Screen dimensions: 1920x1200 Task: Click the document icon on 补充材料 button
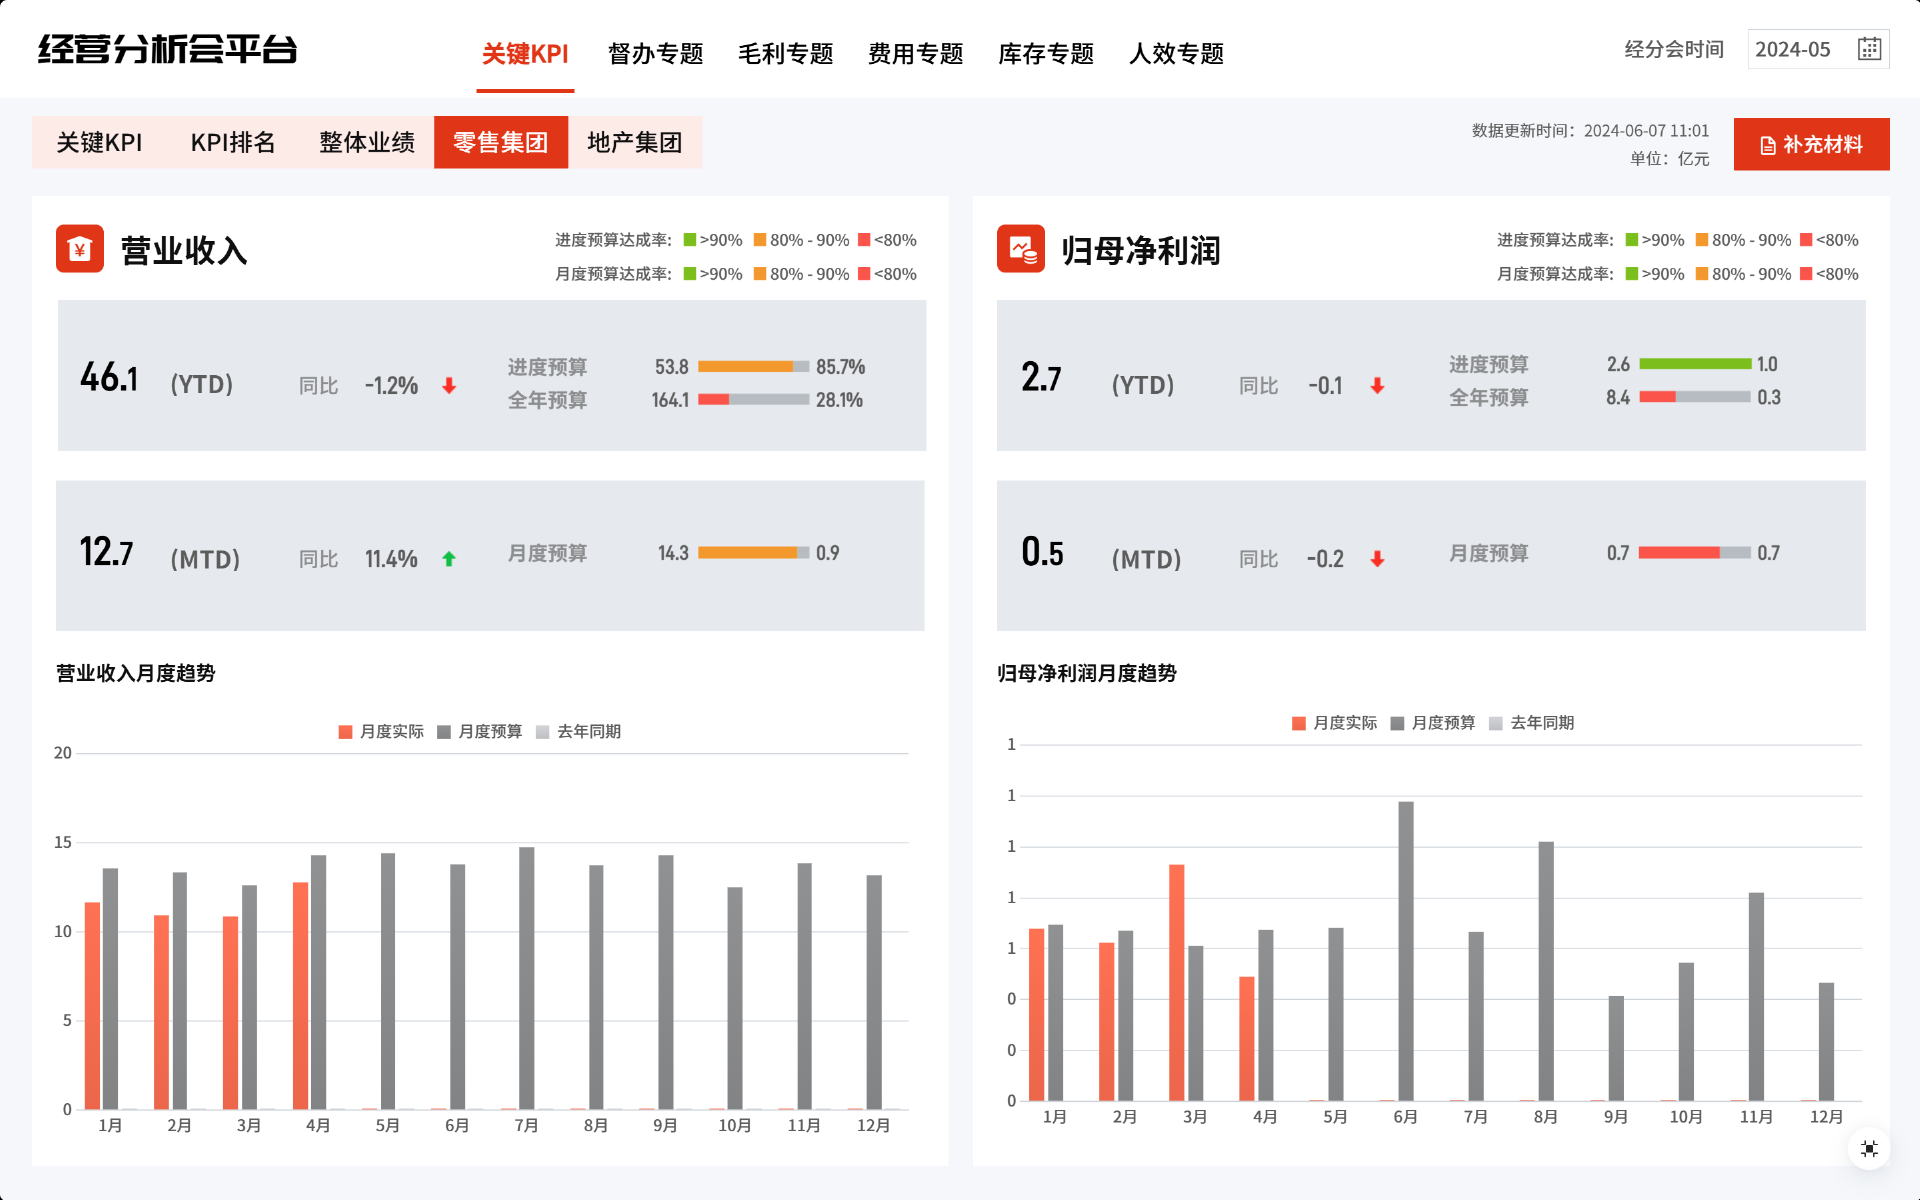(x=1767, y=145)
